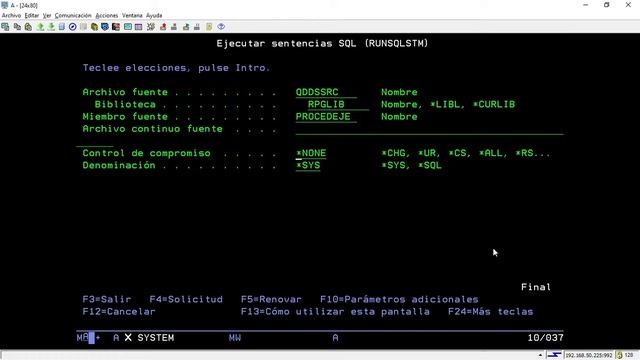Click the '*SYS, *SQL' options text

tap(411, 166)
